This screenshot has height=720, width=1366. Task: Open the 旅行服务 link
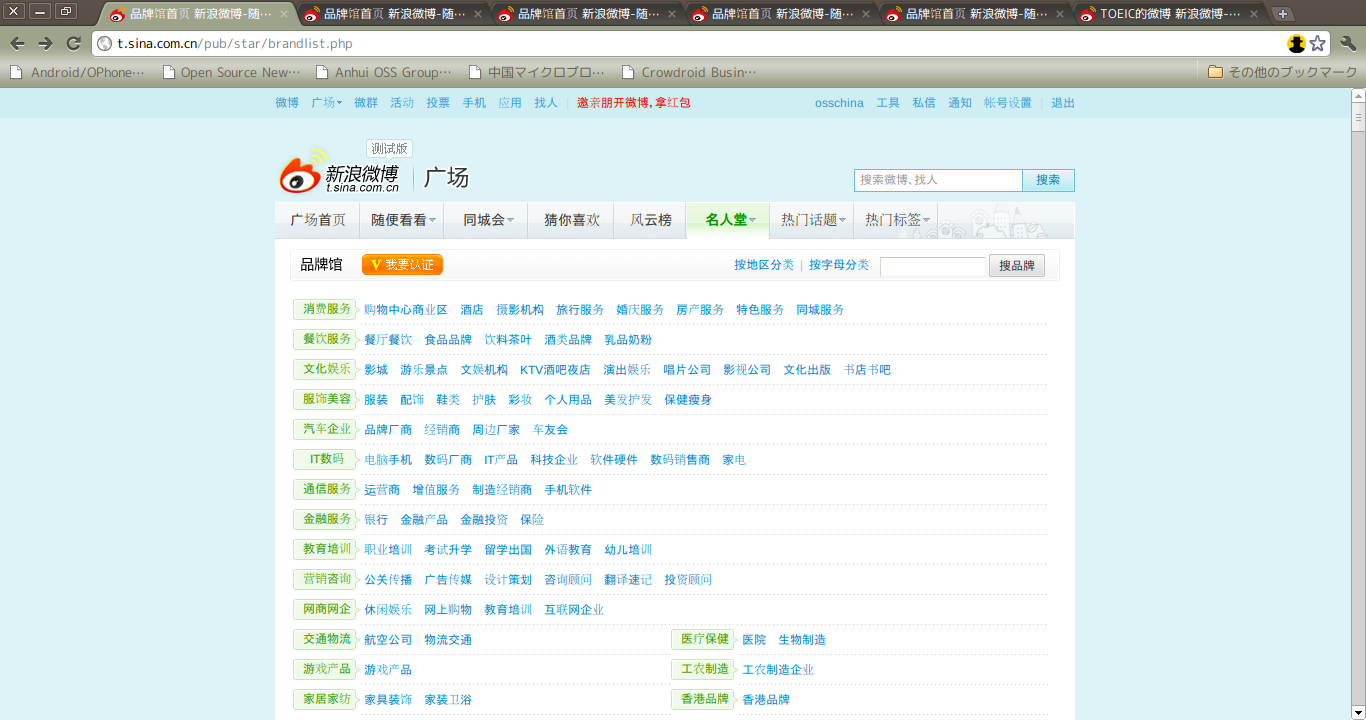pos(580,310)
